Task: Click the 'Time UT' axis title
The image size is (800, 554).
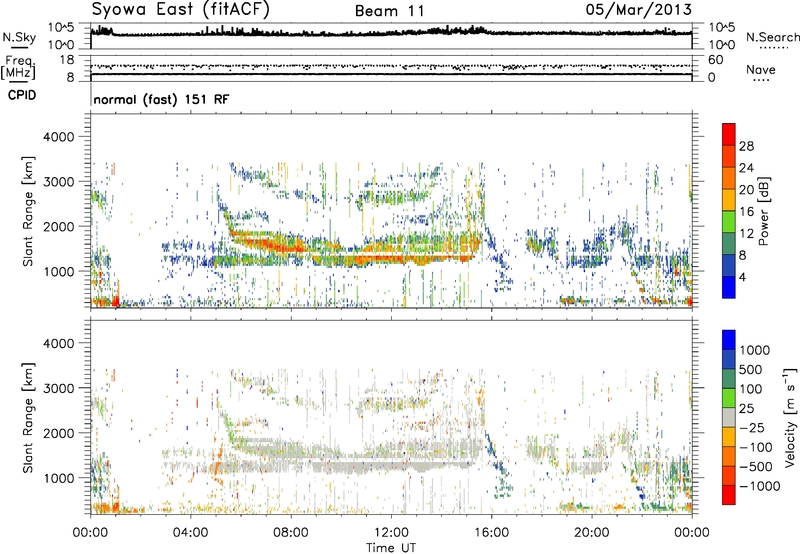Action: (x=391, y=548)
